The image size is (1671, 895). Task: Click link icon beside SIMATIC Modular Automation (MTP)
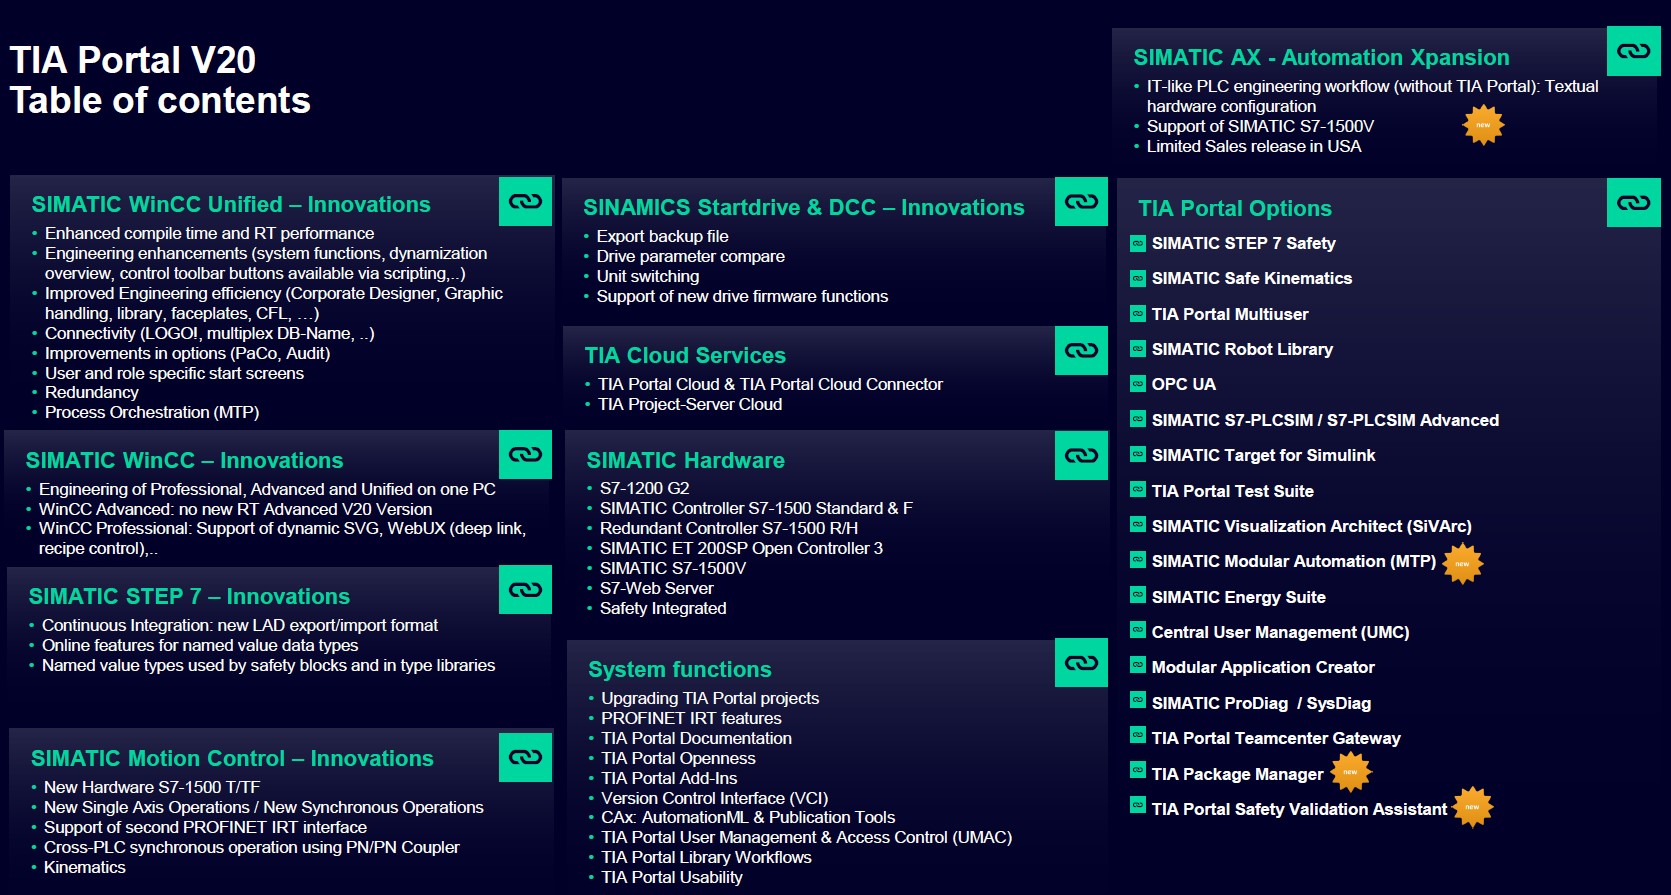coord(1138,559)
